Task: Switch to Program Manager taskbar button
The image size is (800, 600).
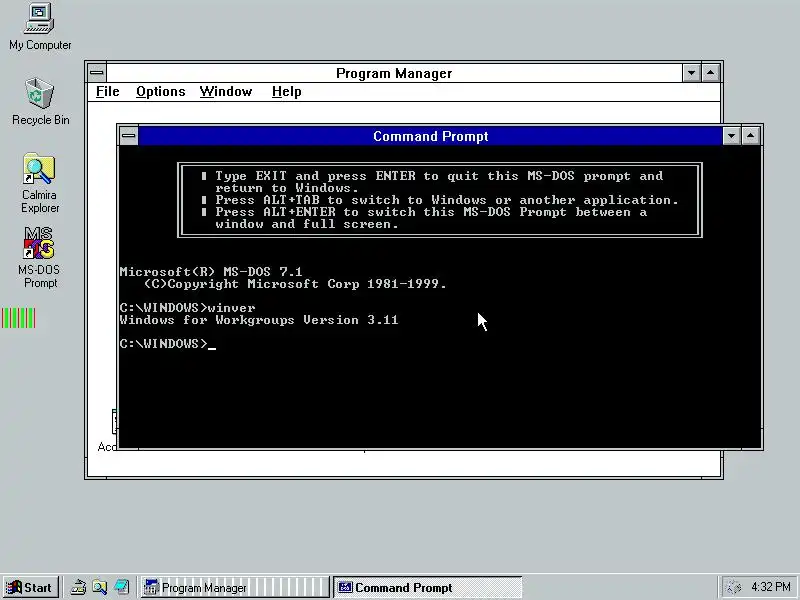Action: [235, 588]
